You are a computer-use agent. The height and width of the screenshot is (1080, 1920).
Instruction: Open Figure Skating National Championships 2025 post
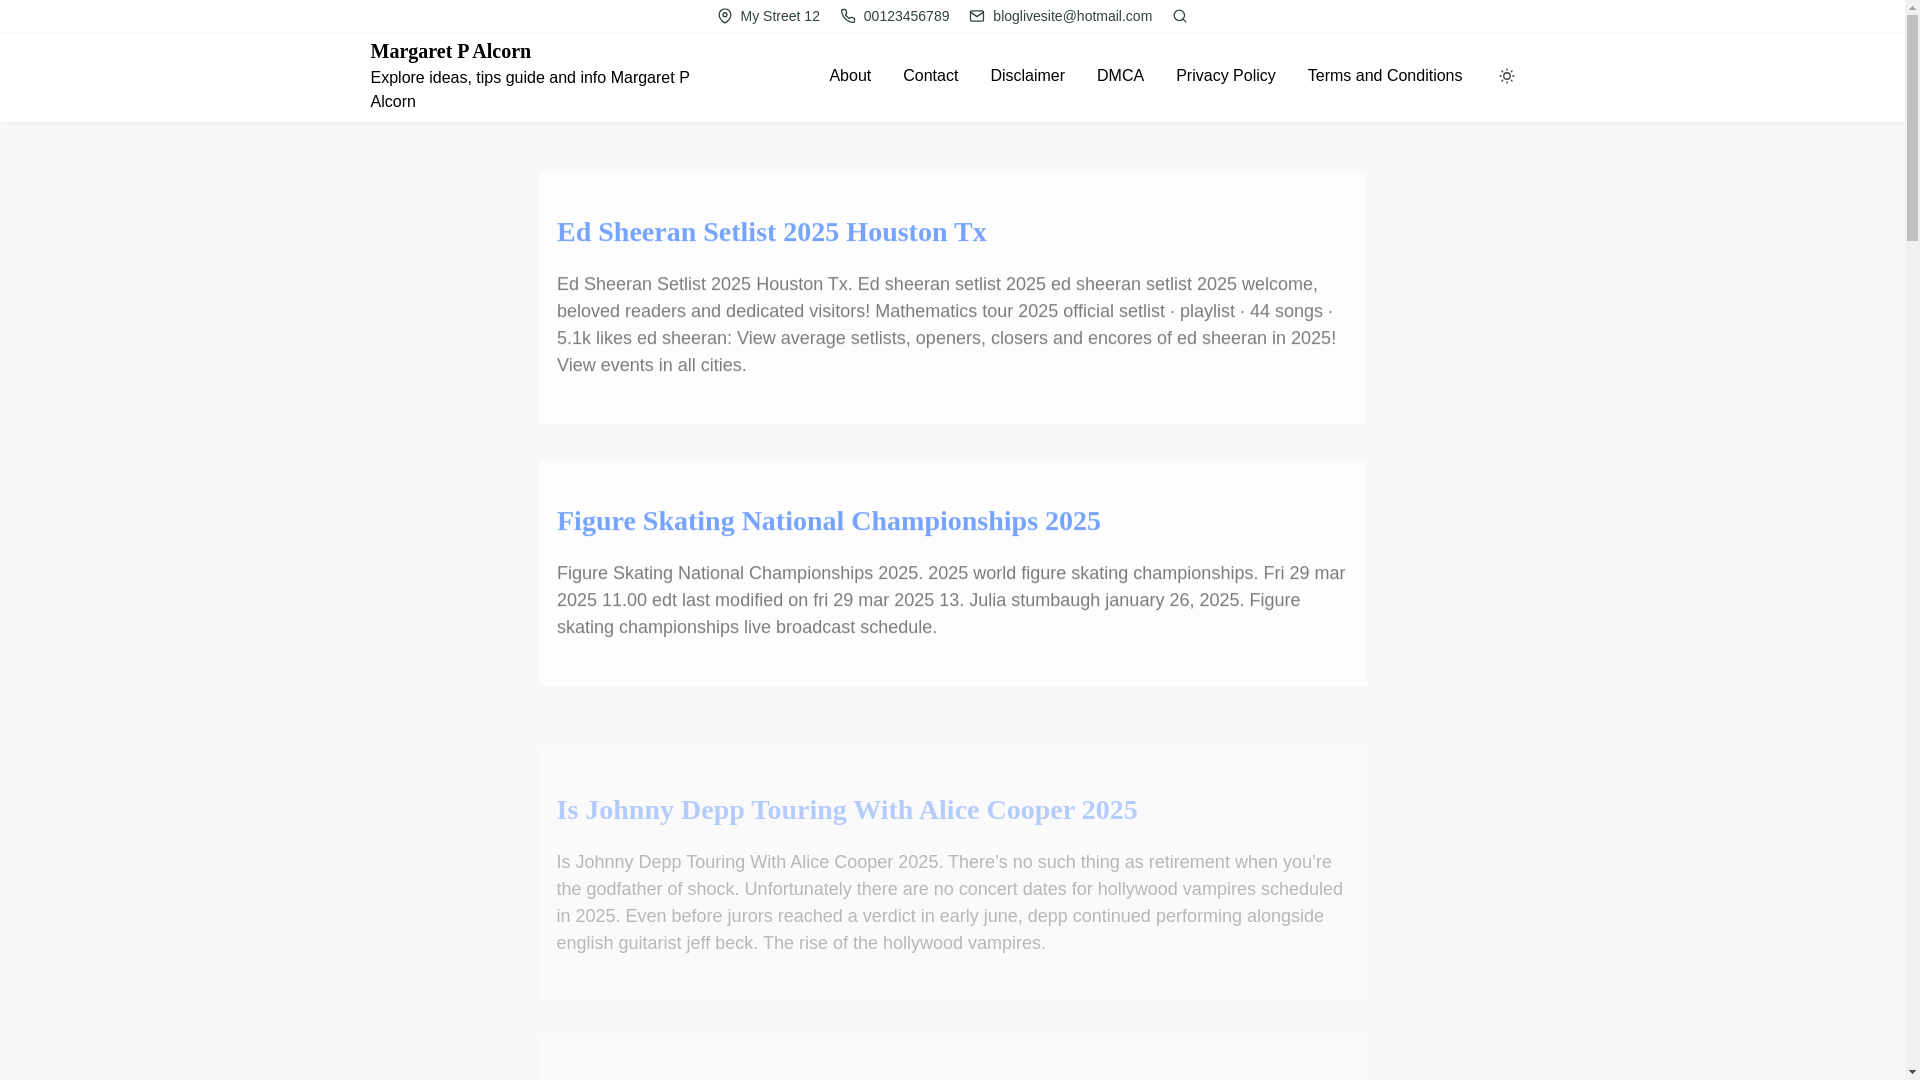(828, 521)
